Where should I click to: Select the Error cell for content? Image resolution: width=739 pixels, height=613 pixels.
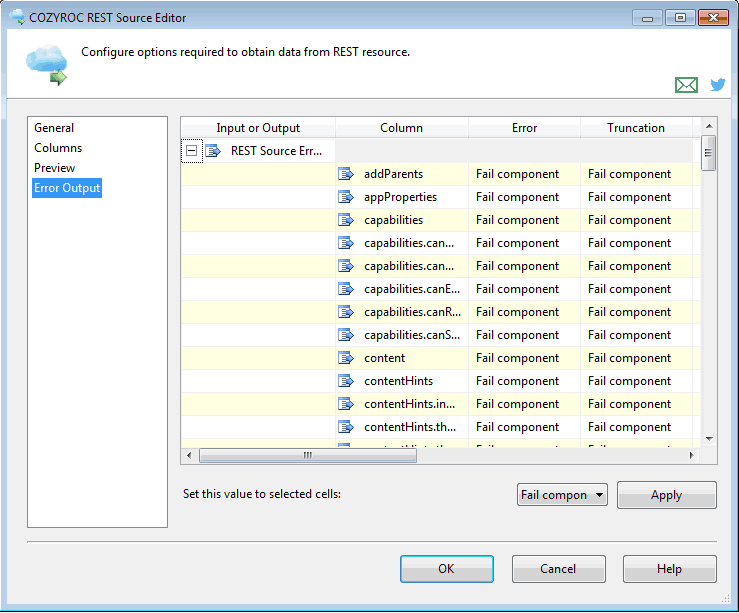pos(524,358)
